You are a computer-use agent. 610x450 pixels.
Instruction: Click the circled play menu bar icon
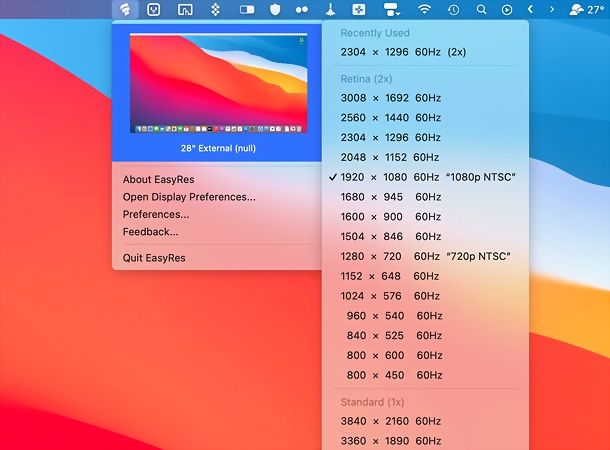[x=507, y=10]
